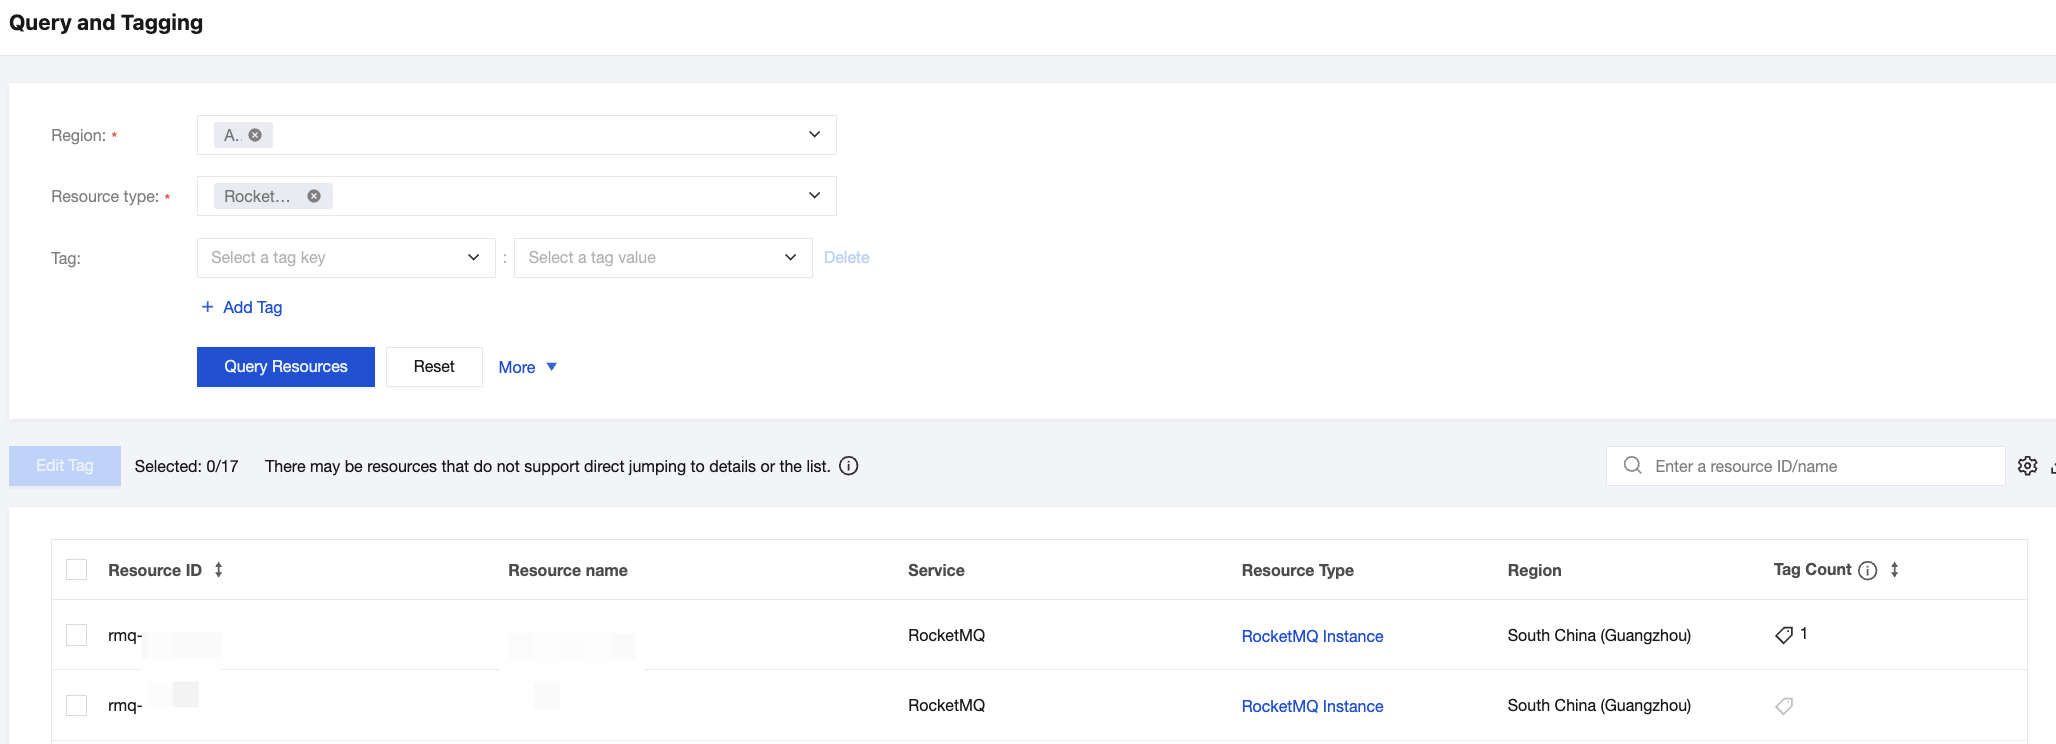Sort table by Tag Count
This screenshot has width=2056, height=744.
[1894, 570]
